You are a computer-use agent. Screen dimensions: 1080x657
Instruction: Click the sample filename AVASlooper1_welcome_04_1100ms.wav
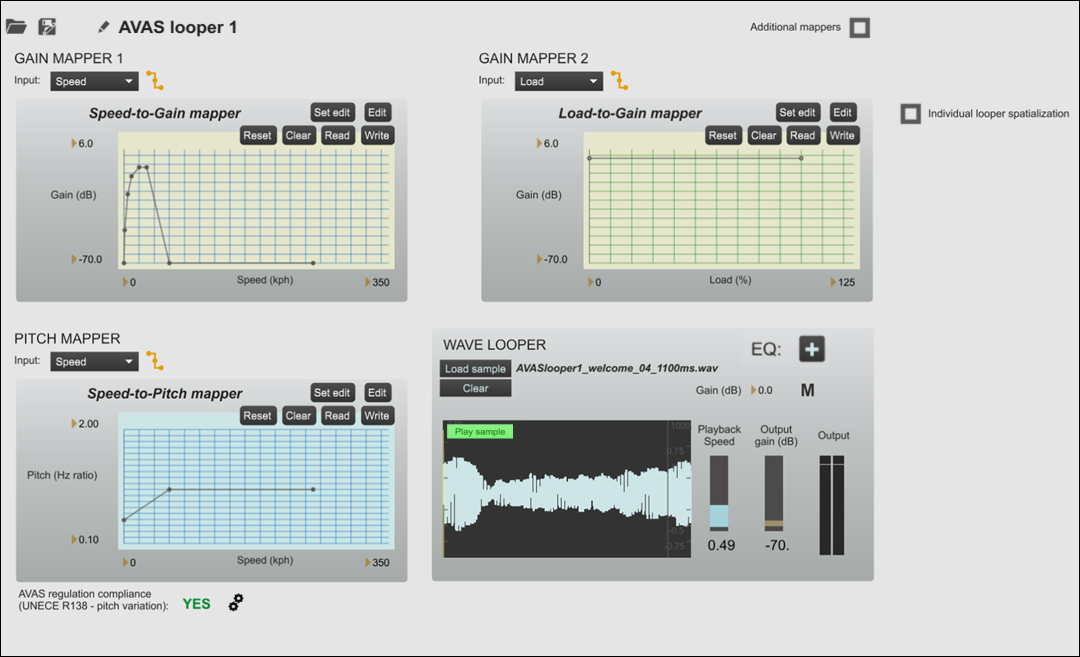[617, 368]
